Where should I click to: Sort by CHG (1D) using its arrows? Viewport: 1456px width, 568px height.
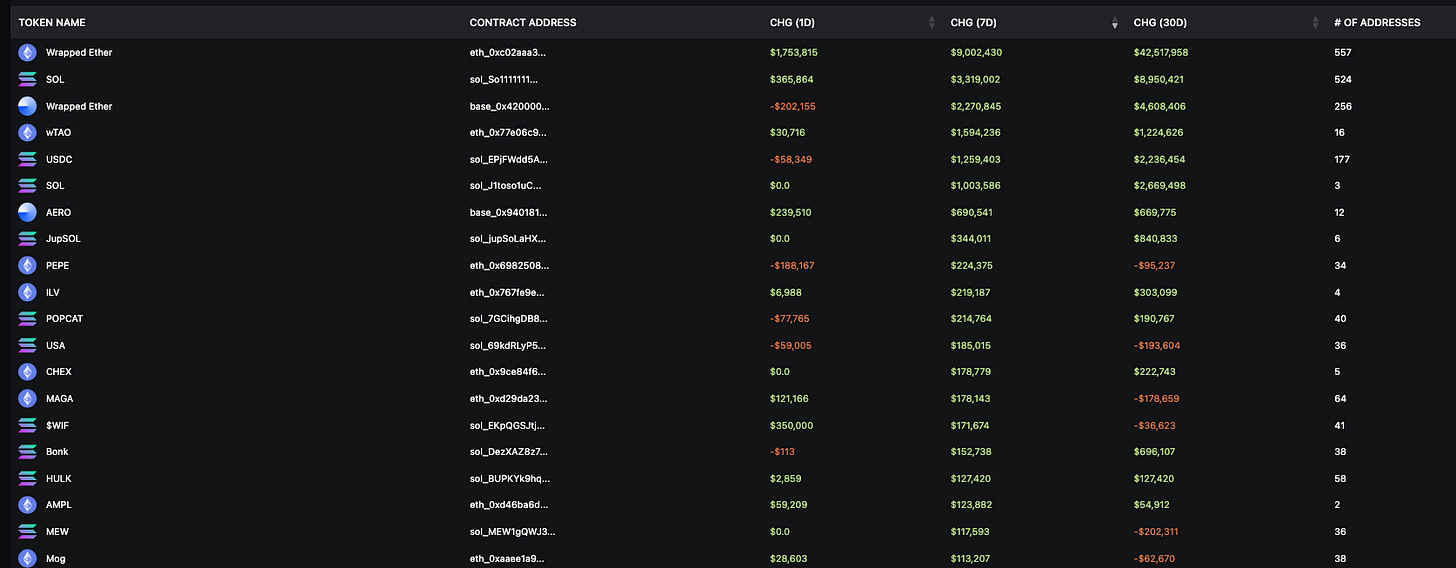(932, 22)
